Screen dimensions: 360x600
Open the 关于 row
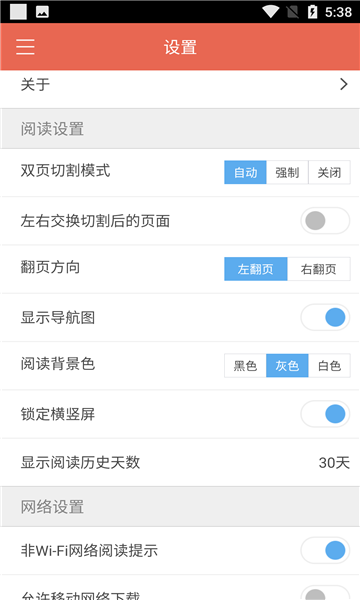point(180,85)
